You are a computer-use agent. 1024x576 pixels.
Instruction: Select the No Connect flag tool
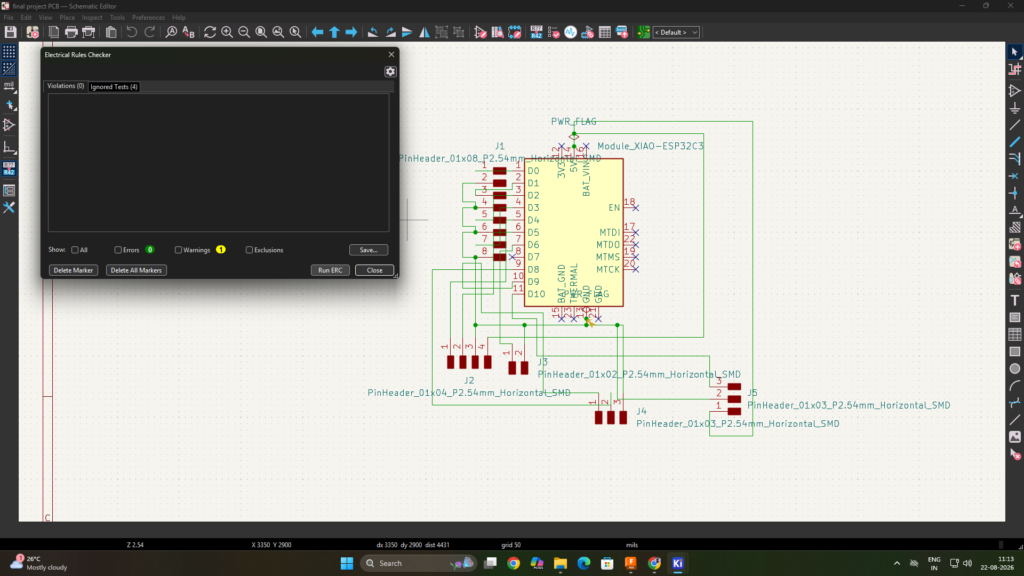tap(1015, 176)
